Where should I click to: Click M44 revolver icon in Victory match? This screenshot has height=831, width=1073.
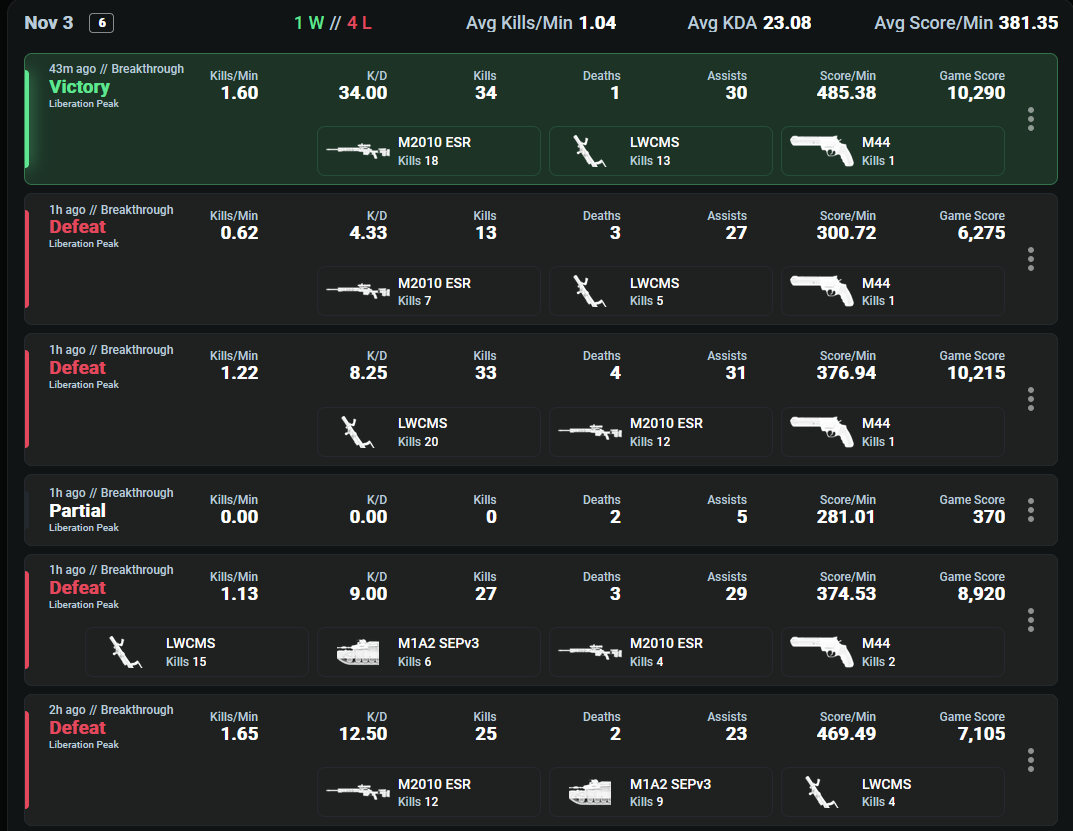[822, 151]
